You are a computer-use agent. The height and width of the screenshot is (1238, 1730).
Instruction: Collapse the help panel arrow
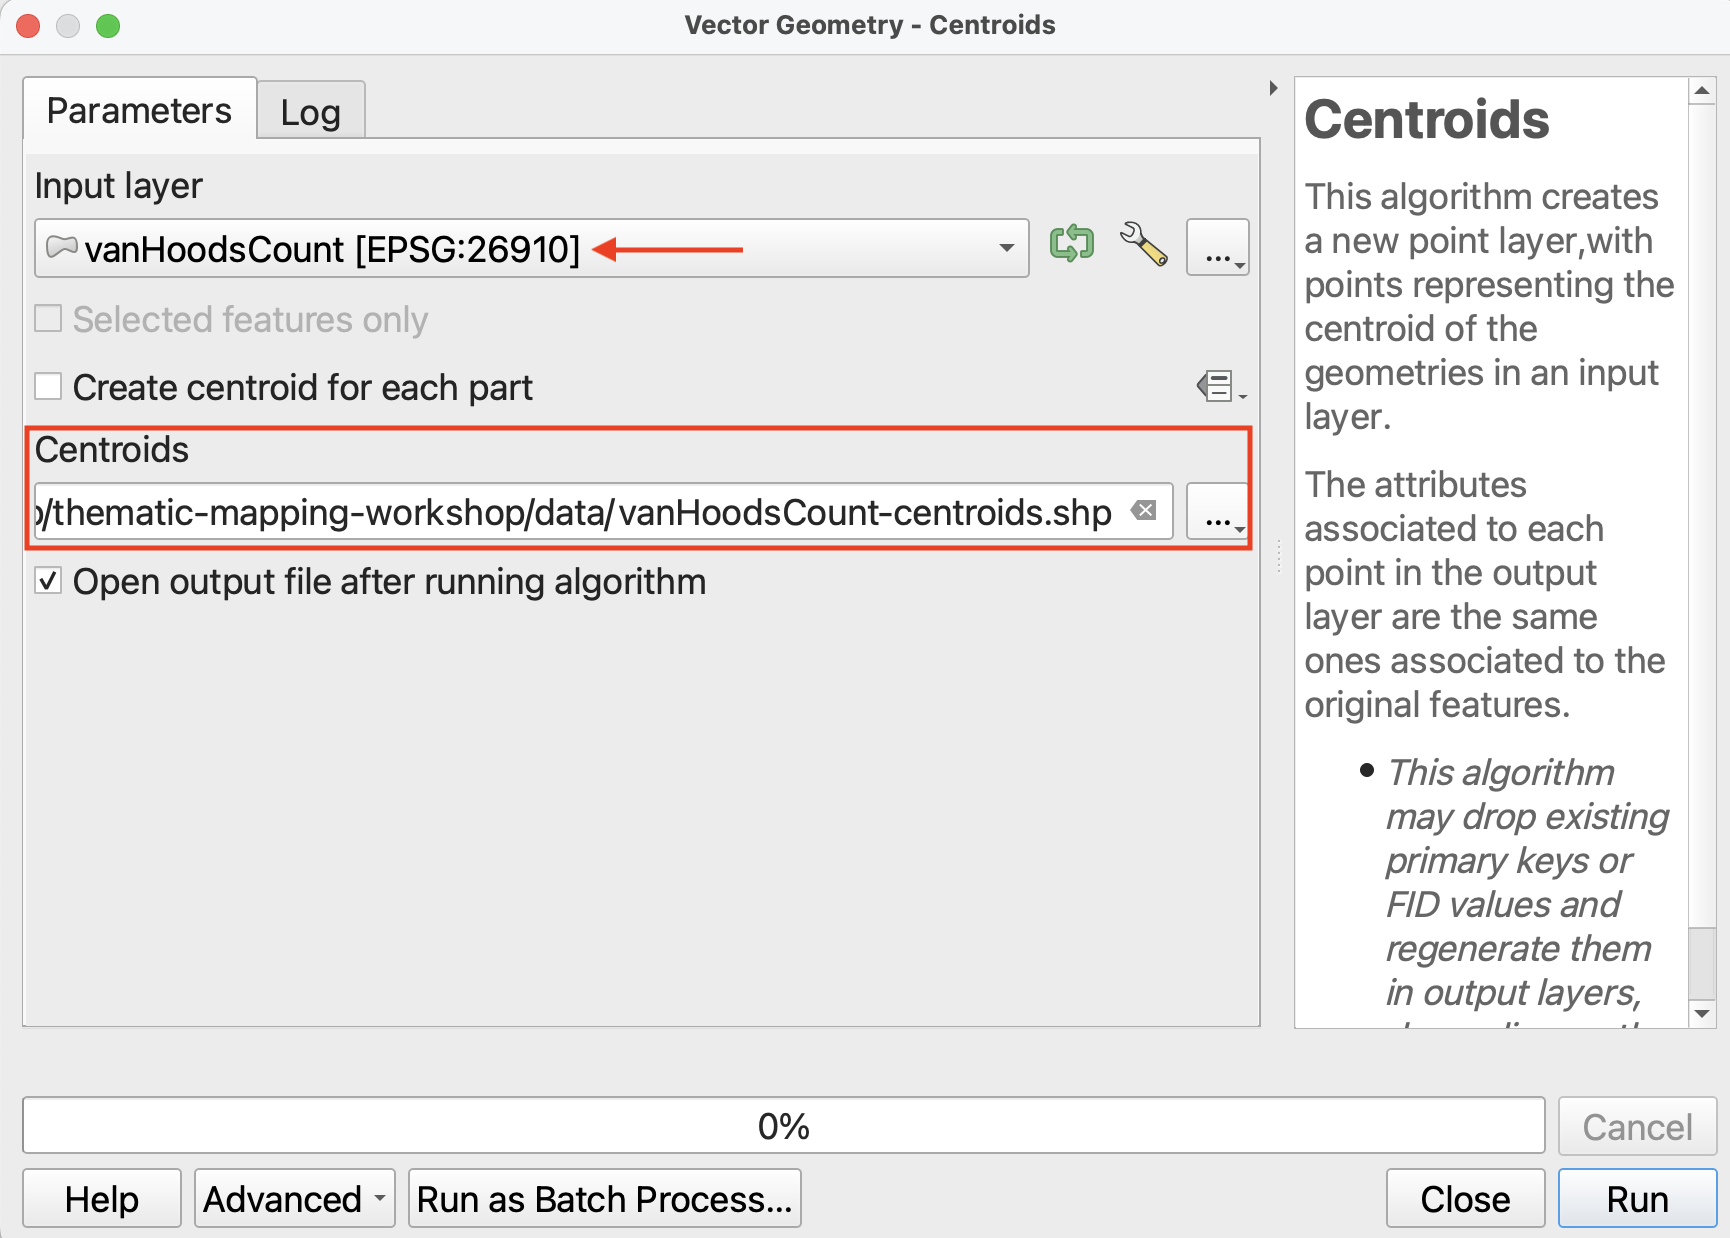[x=1273, y=88]
